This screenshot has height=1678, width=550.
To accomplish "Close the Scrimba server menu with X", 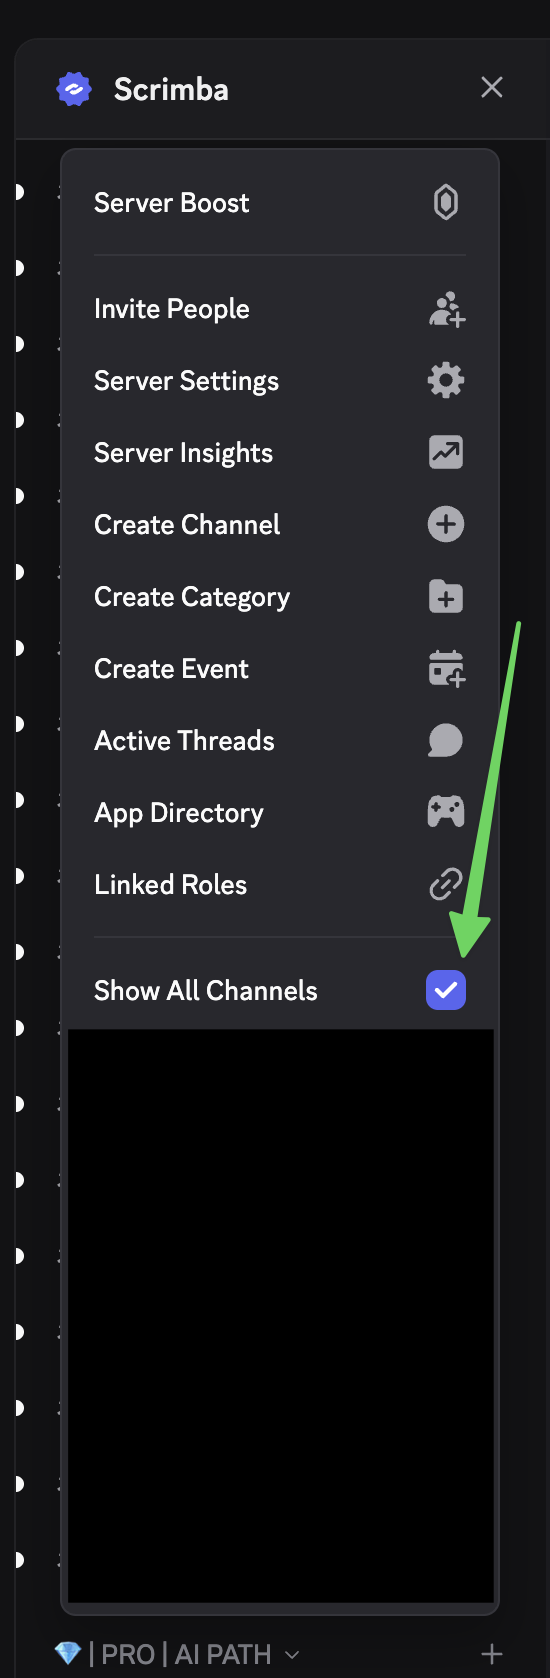I will tap(492, 88).
